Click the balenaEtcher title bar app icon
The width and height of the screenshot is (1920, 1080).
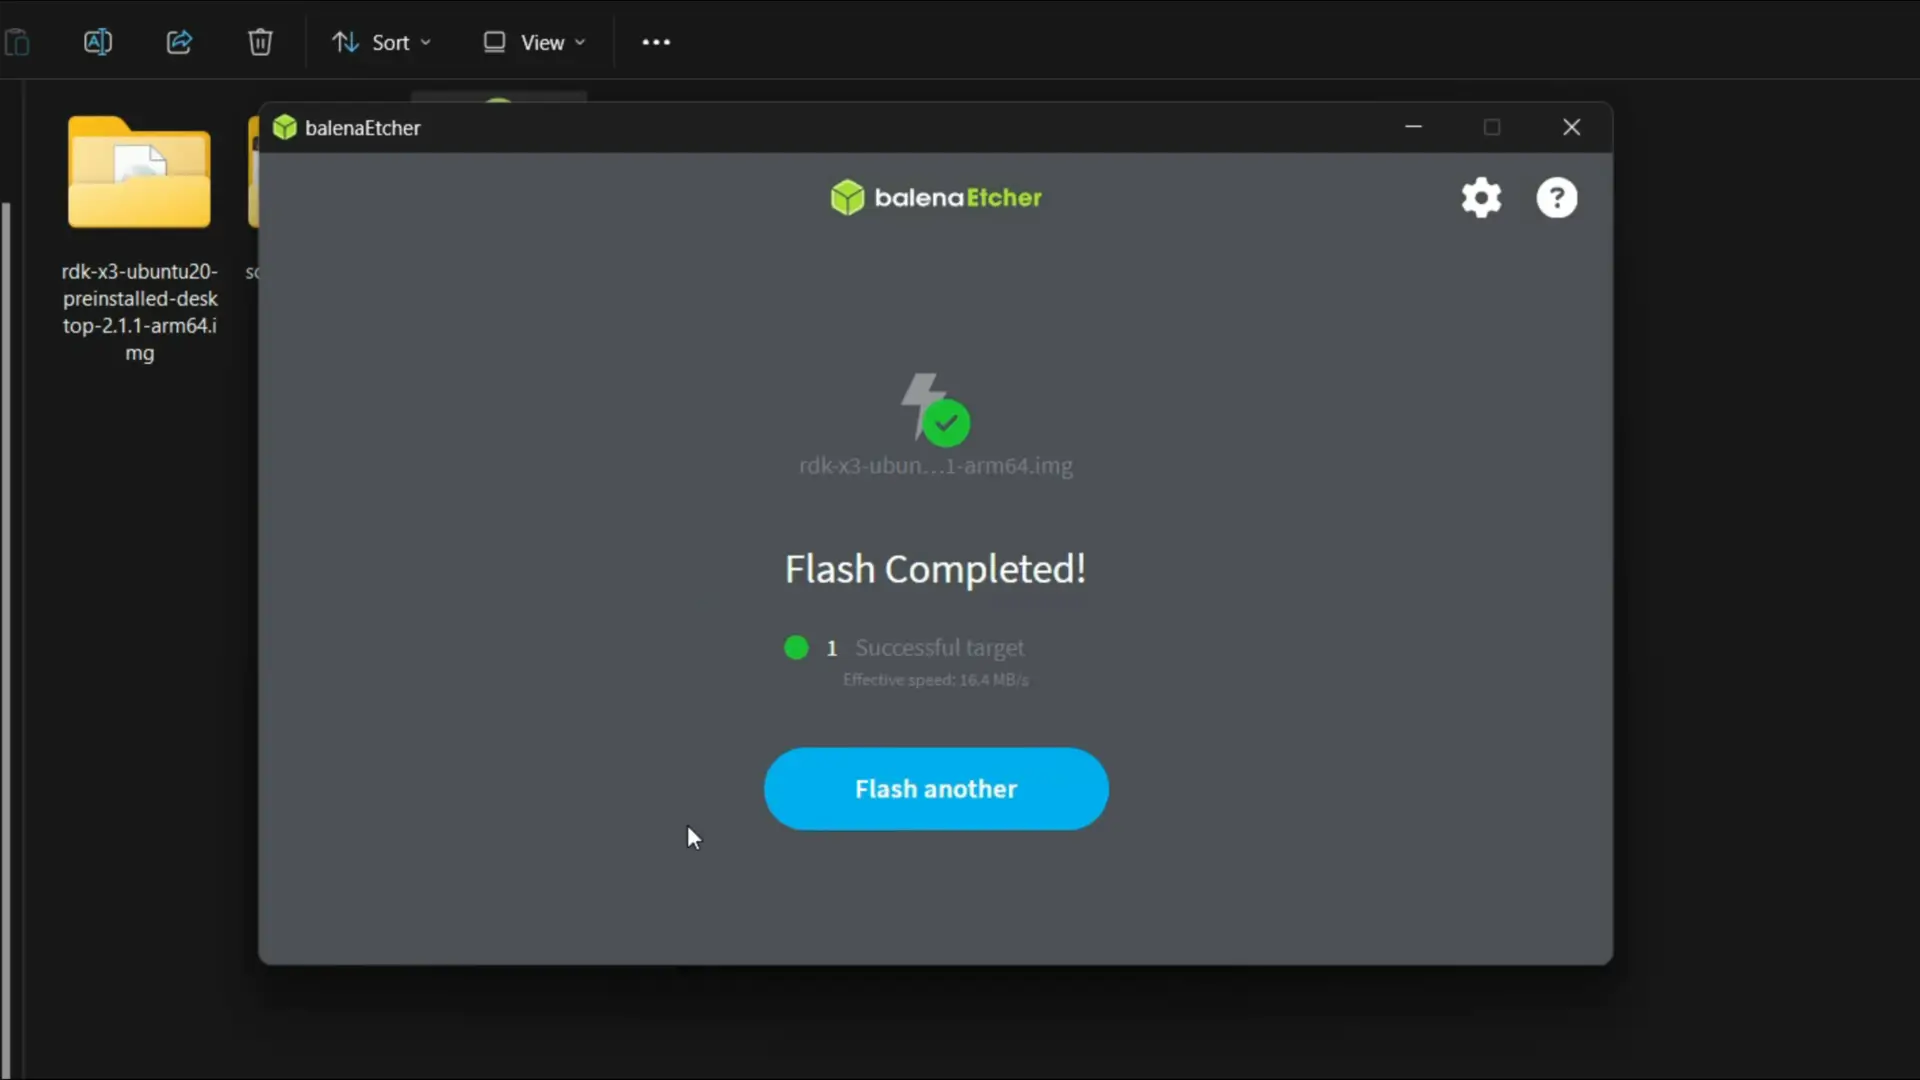click(285, 127)
